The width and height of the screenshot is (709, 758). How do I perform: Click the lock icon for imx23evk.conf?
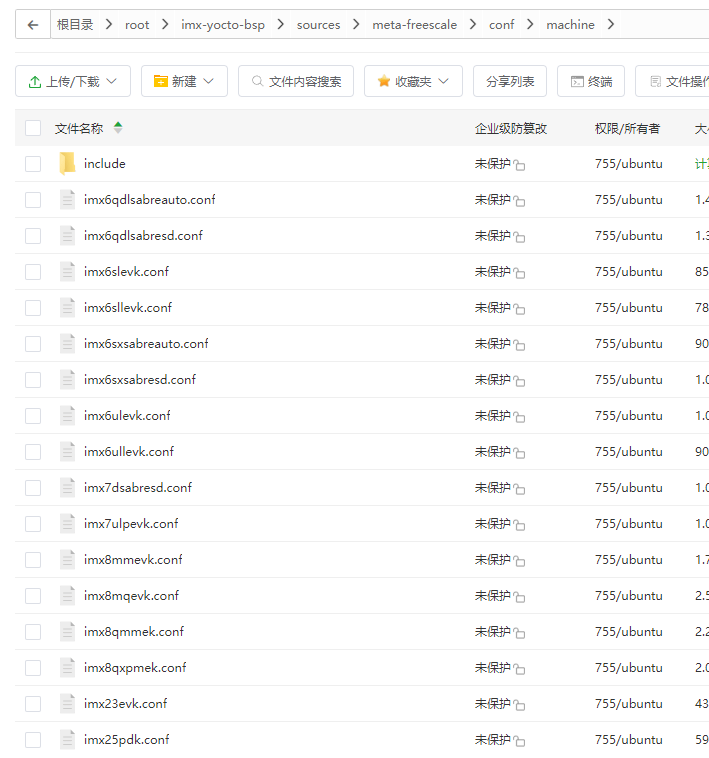click(x=520, y=705)
